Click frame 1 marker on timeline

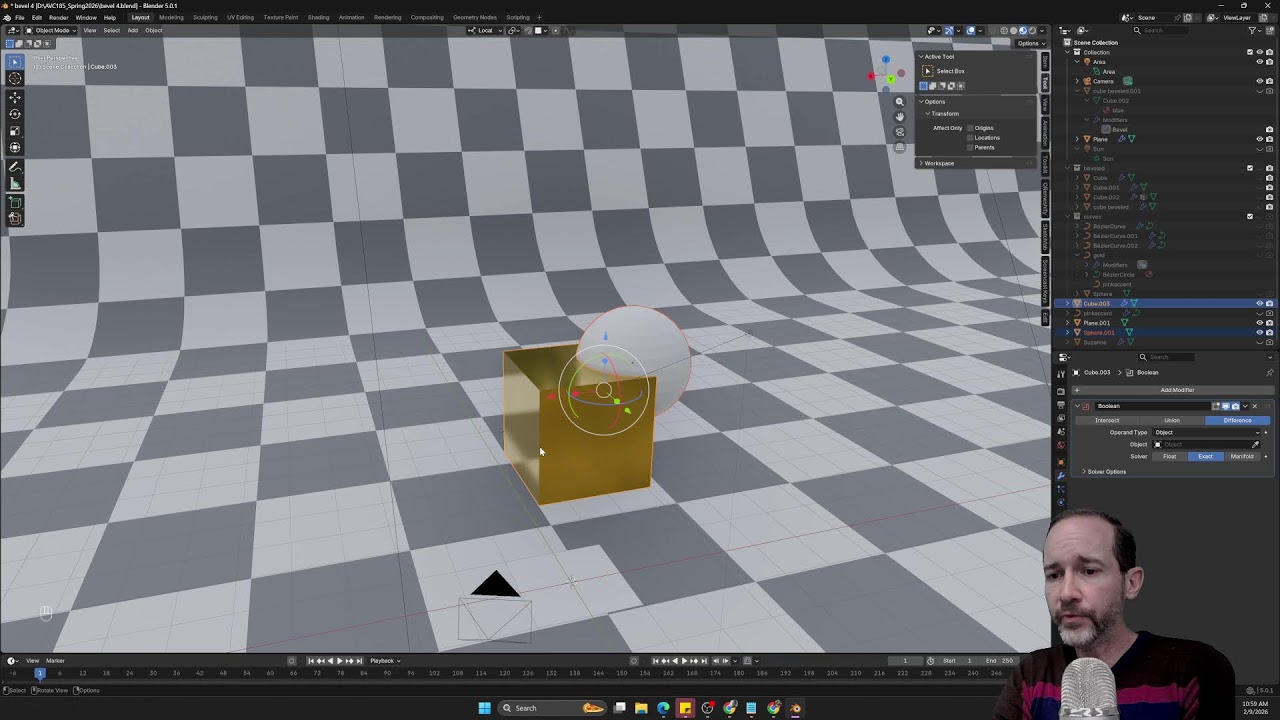pyautogui.click(x=40, y=673)
